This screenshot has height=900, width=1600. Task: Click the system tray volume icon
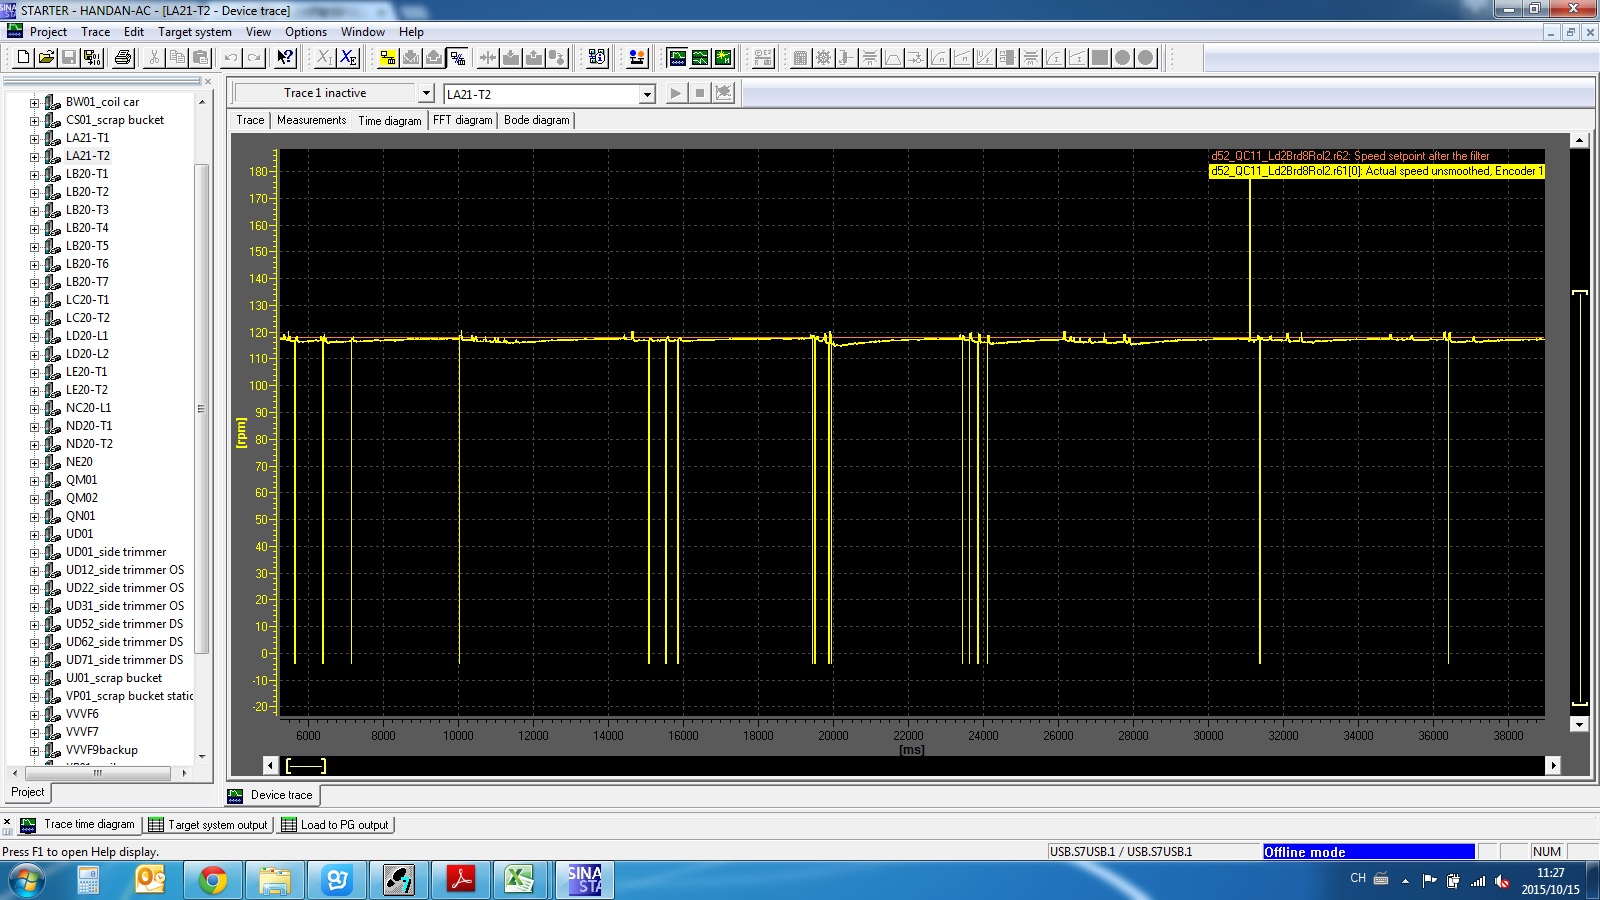point(1502,881)
